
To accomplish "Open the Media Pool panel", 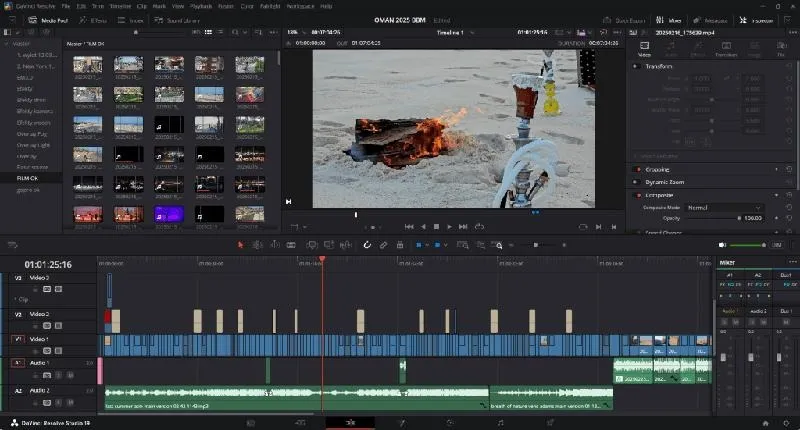I will tap(48, 20).
